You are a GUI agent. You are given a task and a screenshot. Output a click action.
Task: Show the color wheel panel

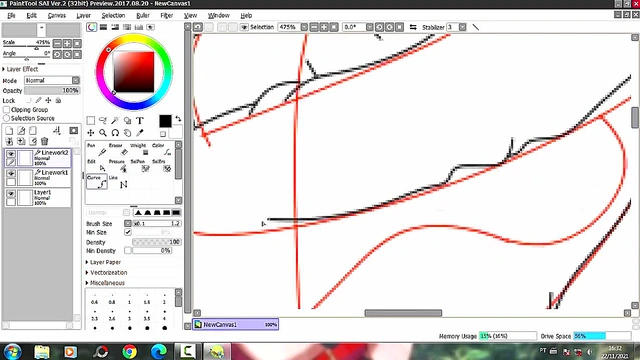(x=91, y=27)
